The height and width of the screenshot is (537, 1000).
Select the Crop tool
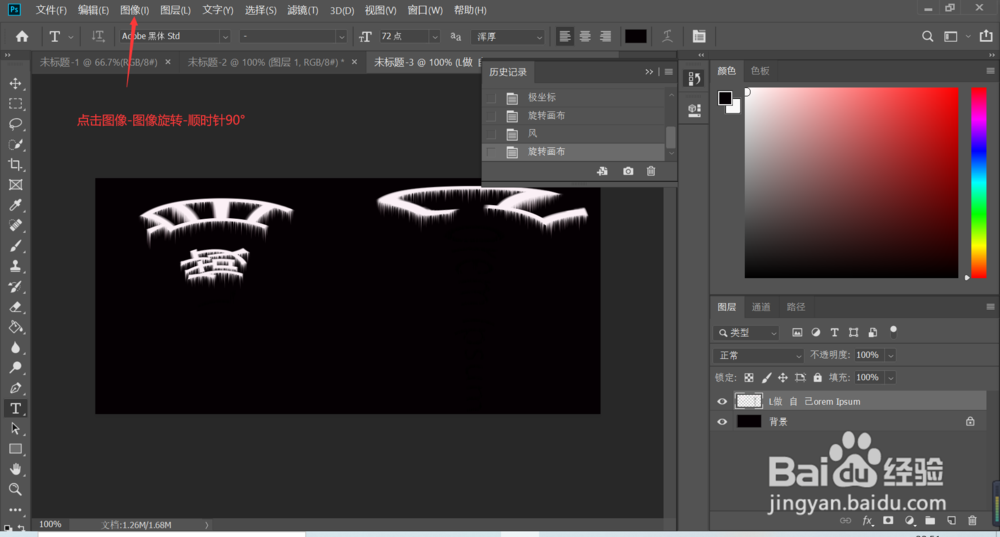(x=15, y=165)
